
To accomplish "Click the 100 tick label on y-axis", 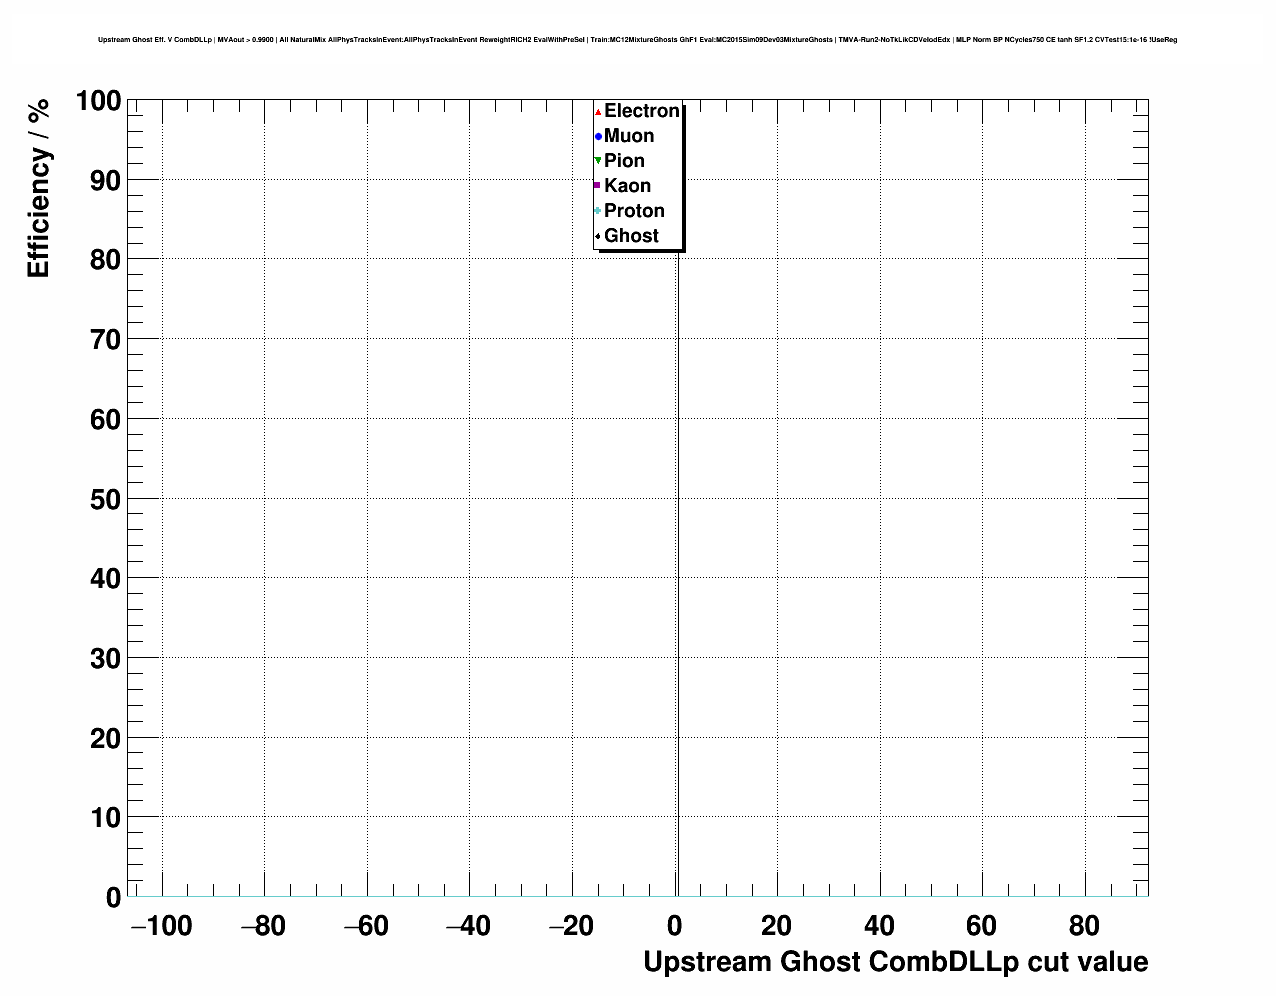I will (98, 101).
